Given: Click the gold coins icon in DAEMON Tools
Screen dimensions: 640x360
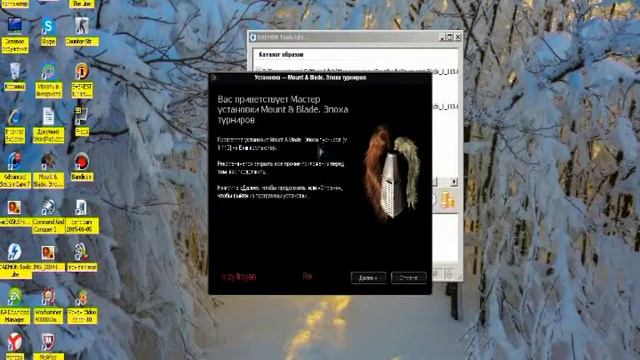Looking at the screenshot, I should click(x=448, y=200).
